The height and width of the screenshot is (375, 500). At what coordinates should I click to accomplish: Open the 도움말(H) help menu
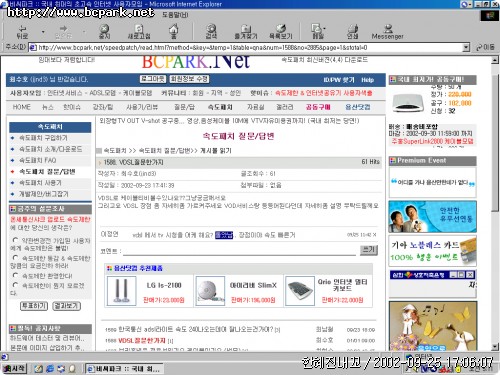tap(175, 15)
